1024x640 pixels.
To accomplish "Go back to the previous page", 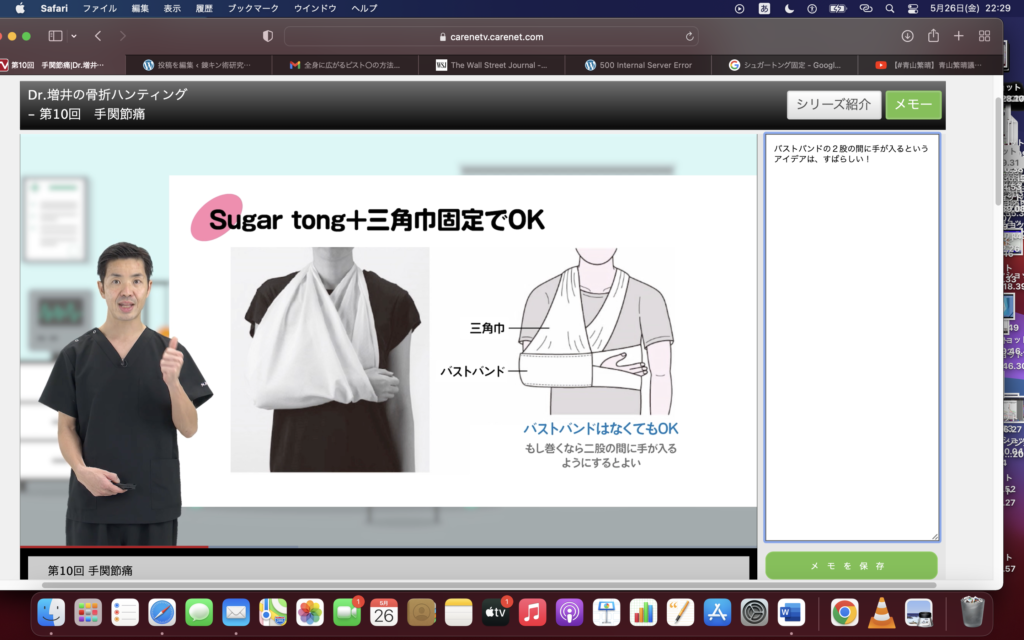I will pyautogui.click(x=98, y=36).
